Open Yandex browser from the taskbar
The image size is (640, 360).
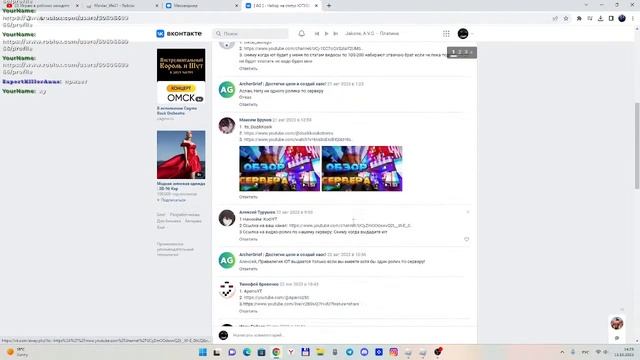pyautogui.click(x=291, y=352)
